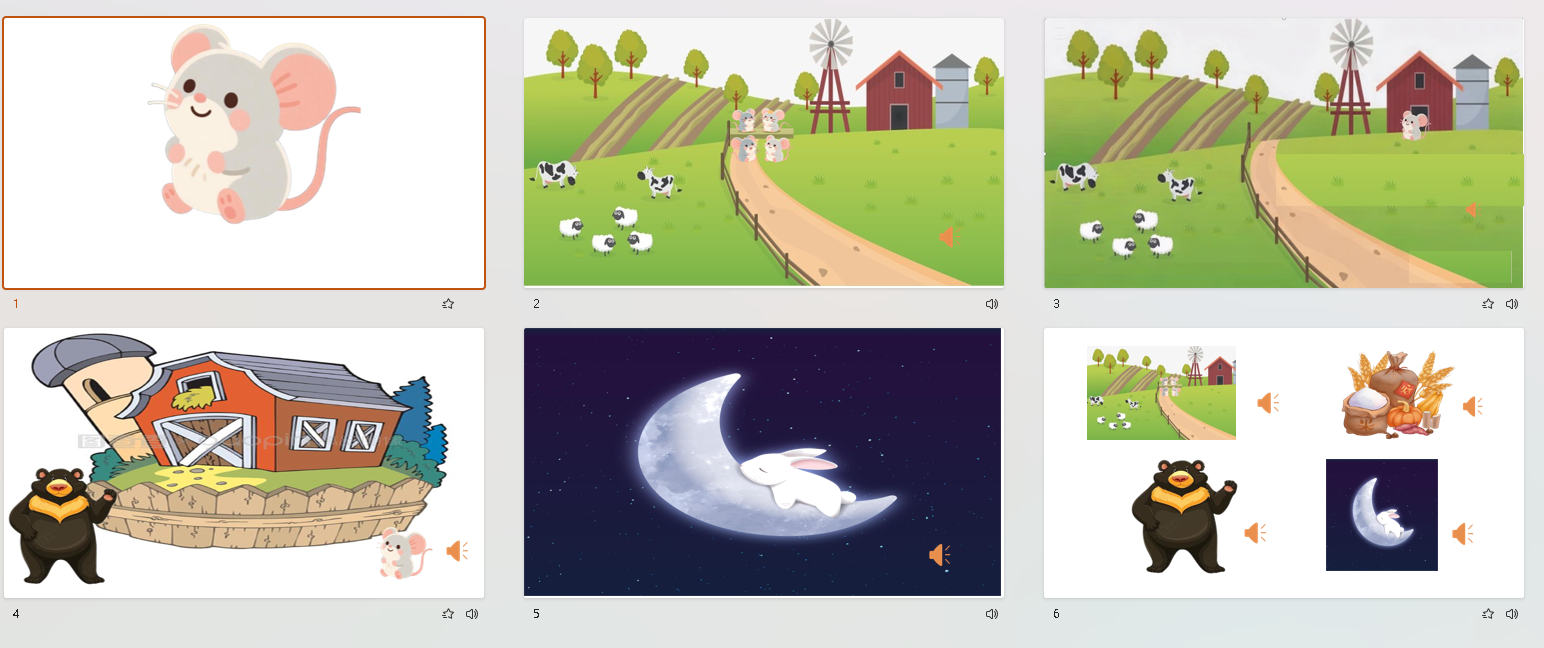This screenshot has width=1544, height=648.
Task: Click the animation star icon under slide 3
Action: click(1488, 304)
